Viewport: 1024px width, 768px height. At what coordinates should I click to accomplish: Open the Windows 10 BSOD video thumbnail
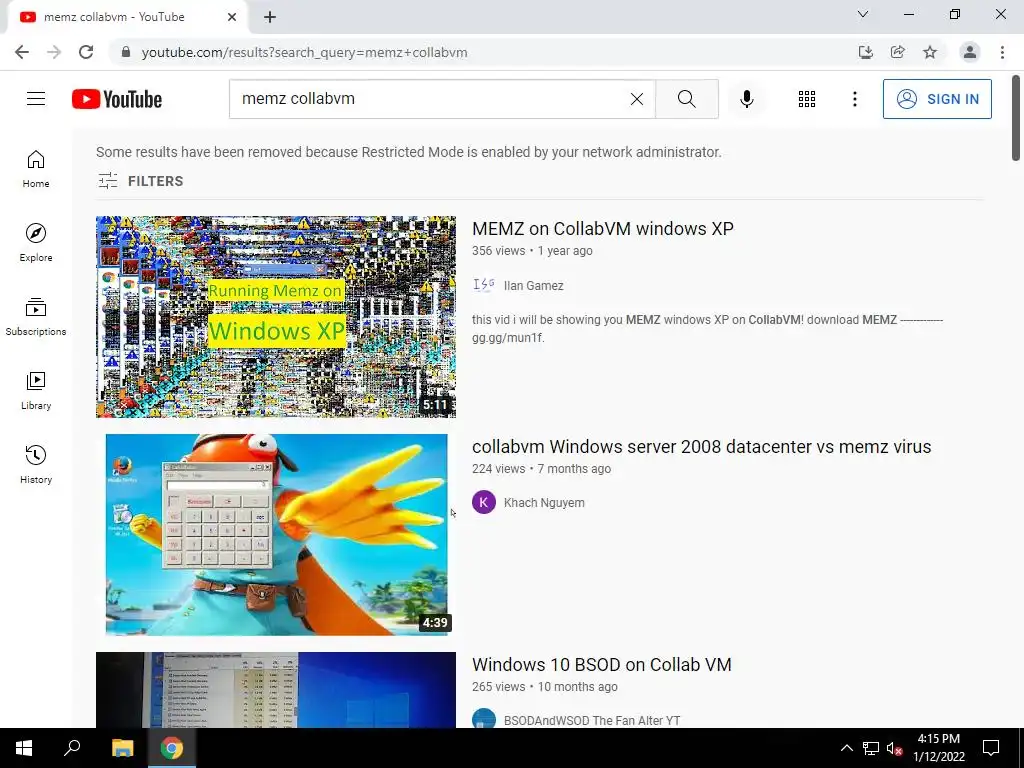tap(276, 690)
